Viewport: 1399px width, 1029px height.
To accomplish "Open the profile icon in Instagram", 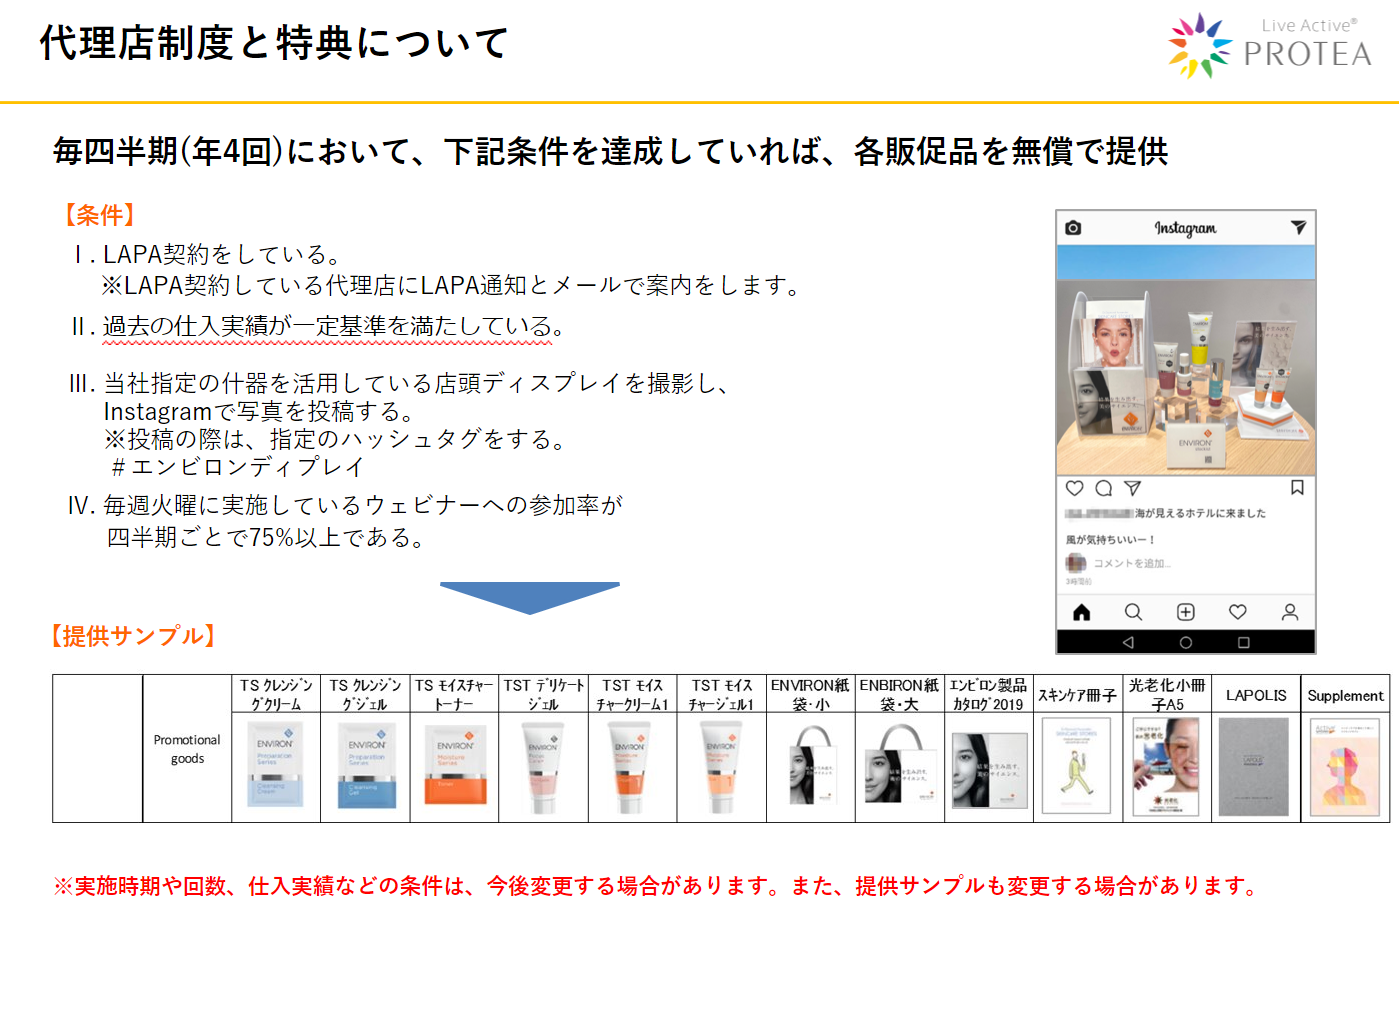I will click(x=1290, y=612).
